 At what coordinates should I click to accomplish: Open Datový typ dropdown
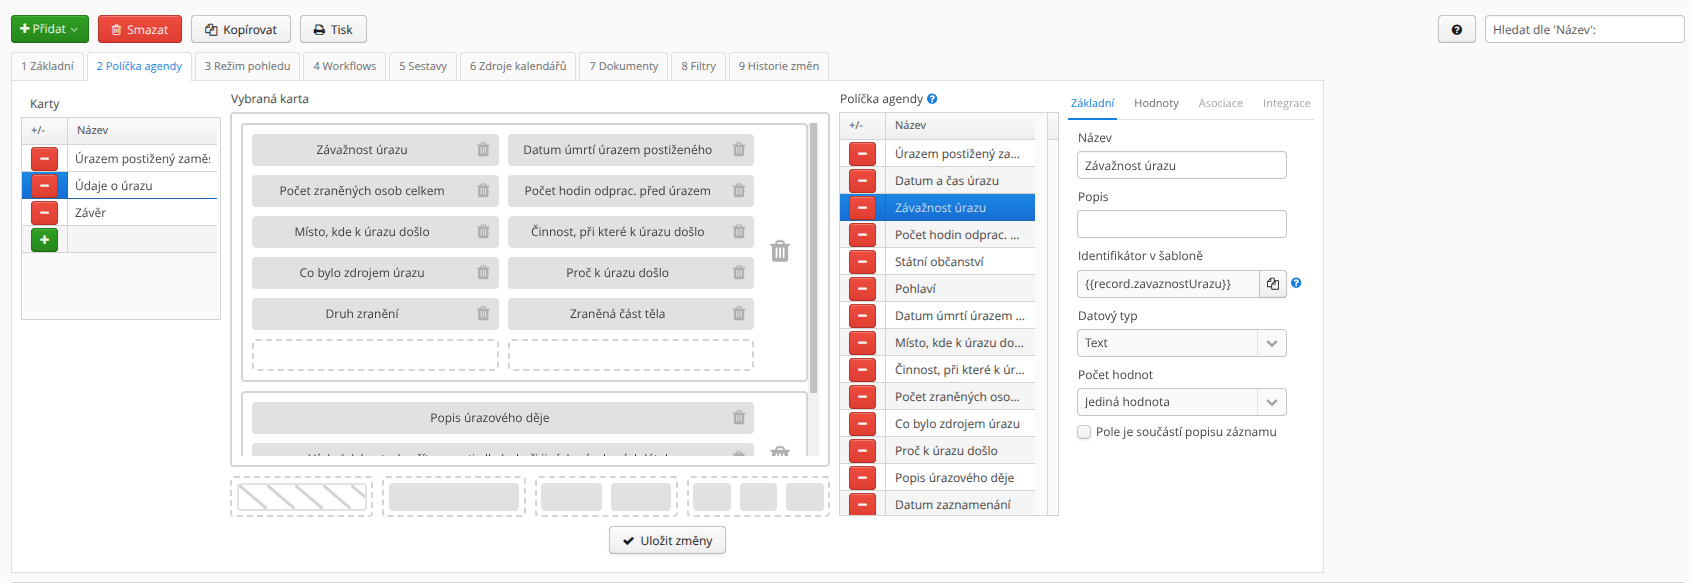(x=1182, y=343)
